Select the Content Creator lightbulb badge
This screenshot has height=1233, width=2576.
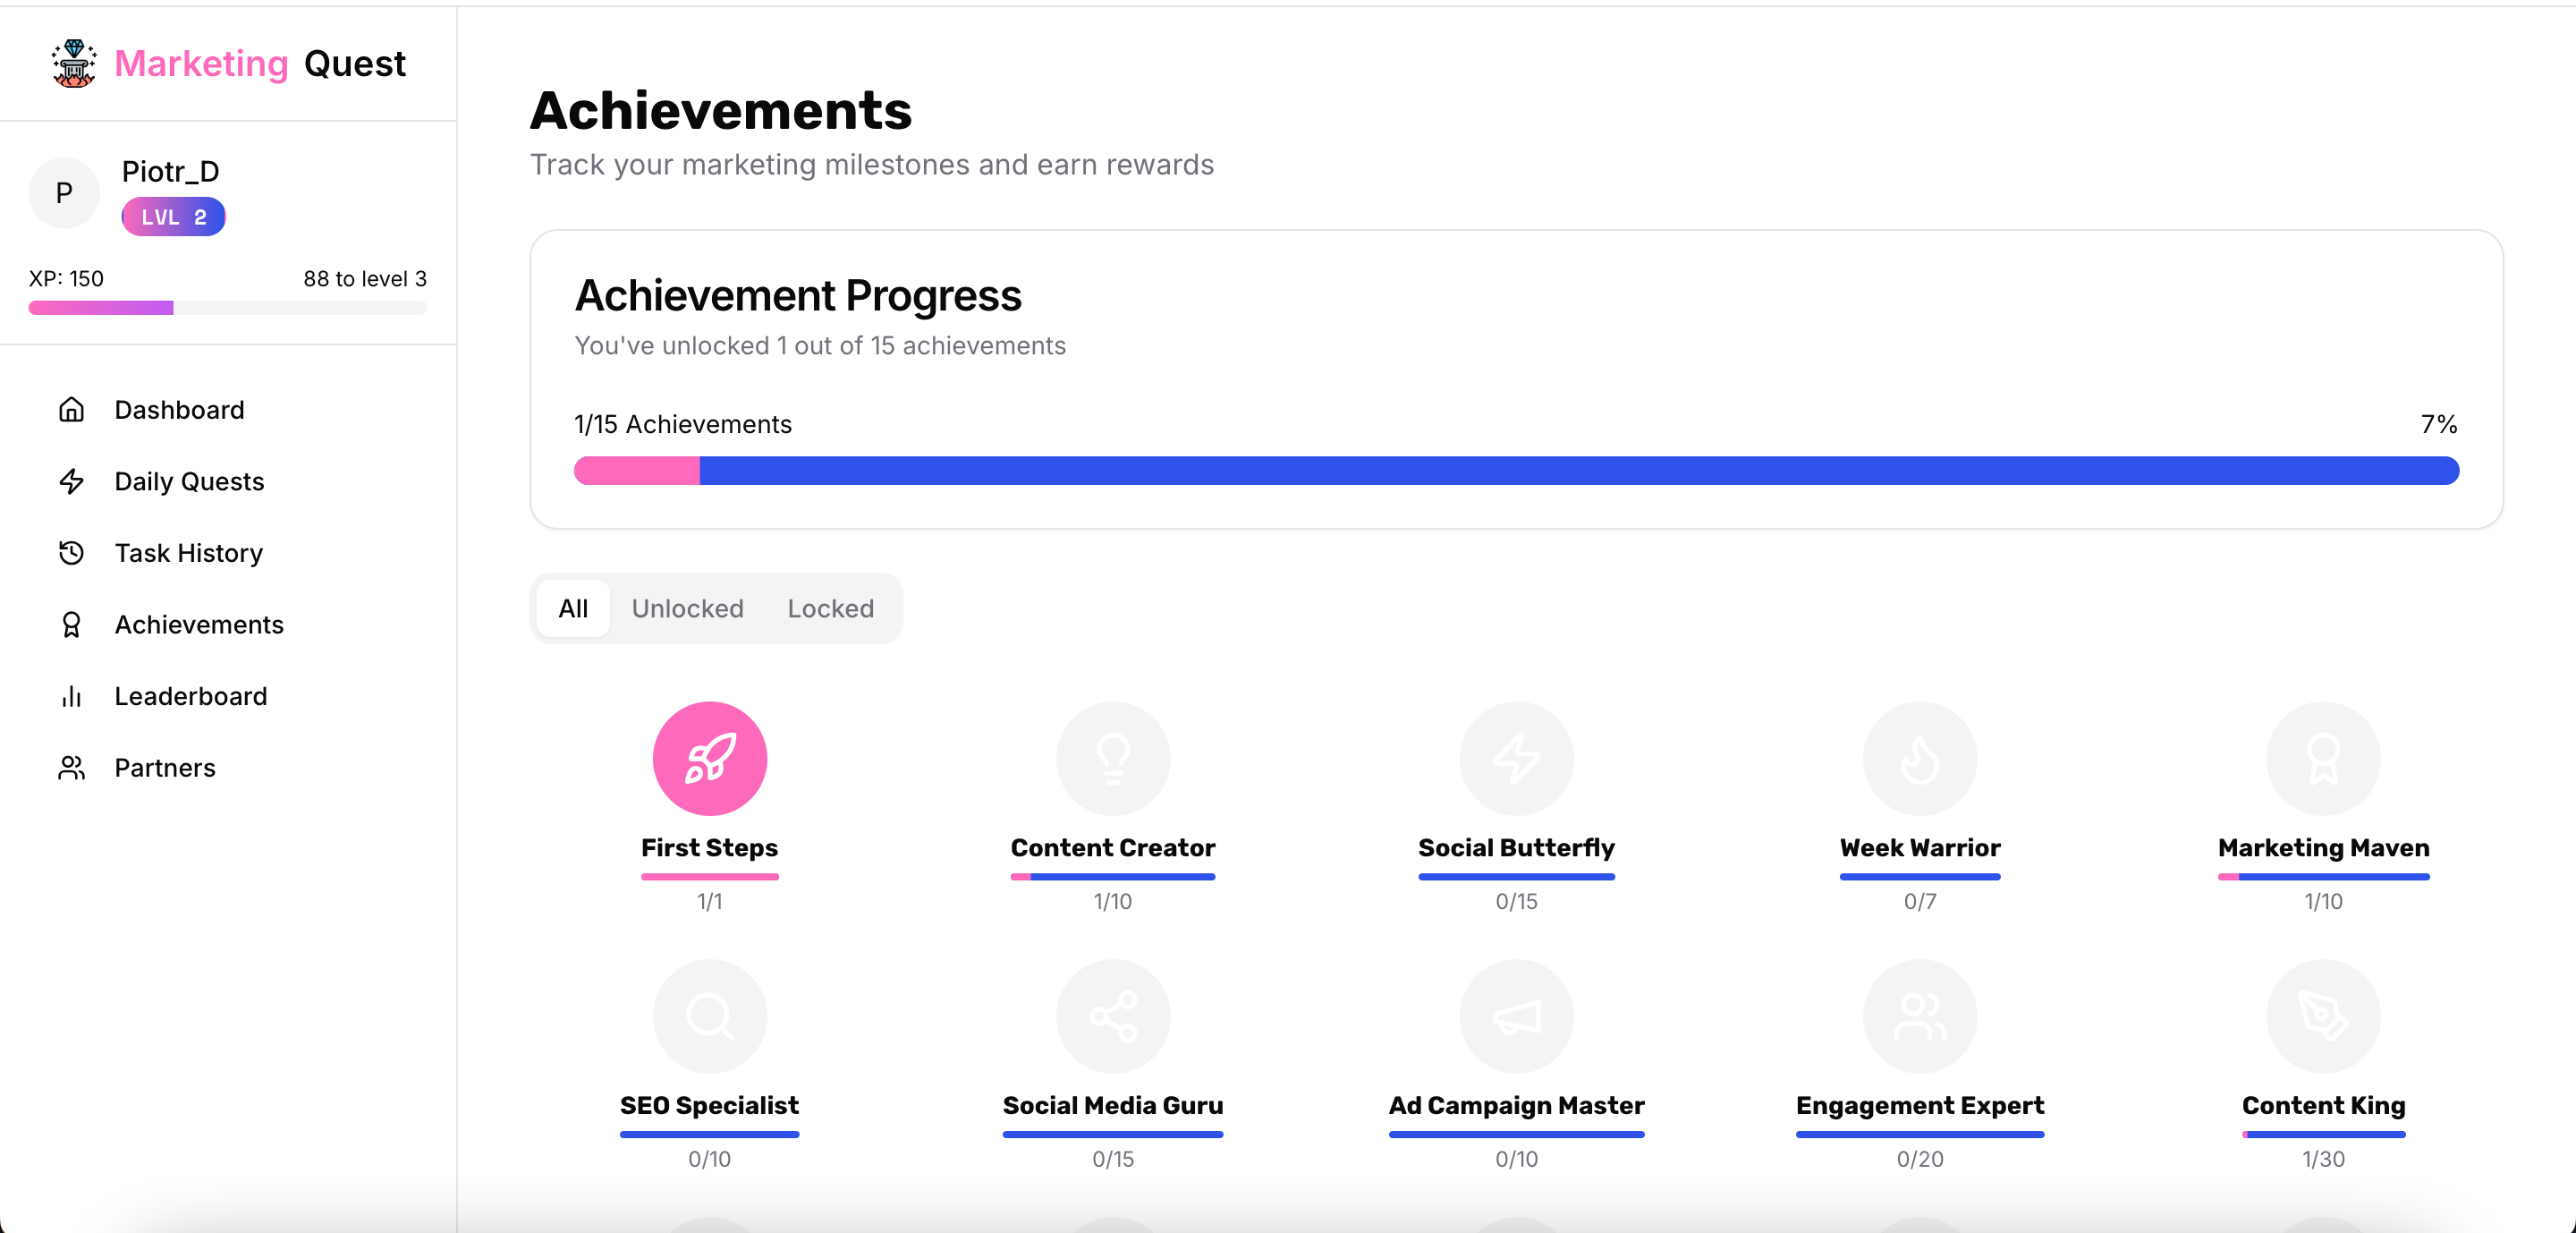[x=1112, y=758]
